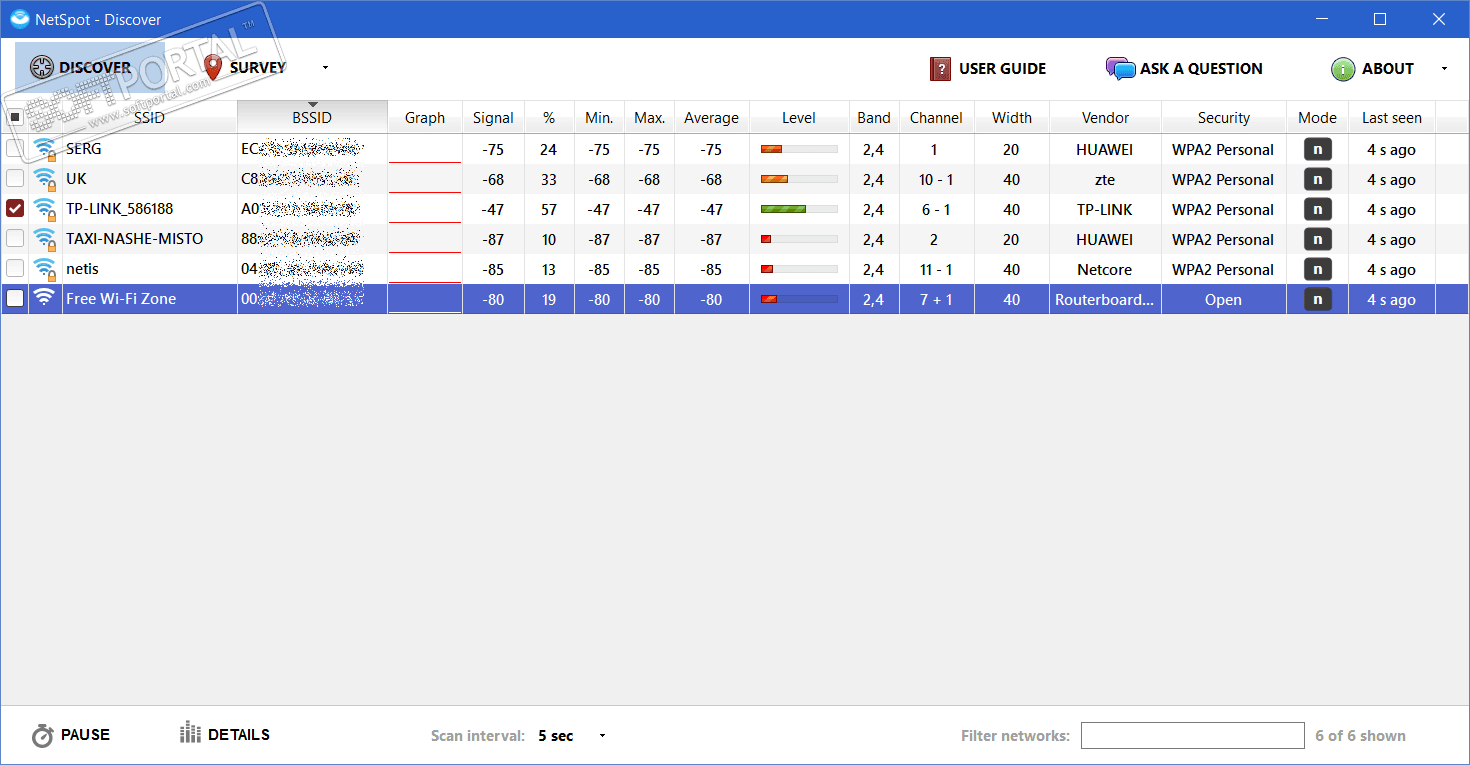Check the SERG network checkbox
Image resolution: width=1470 pixels, height=765 pixels.
coord(15,149)
